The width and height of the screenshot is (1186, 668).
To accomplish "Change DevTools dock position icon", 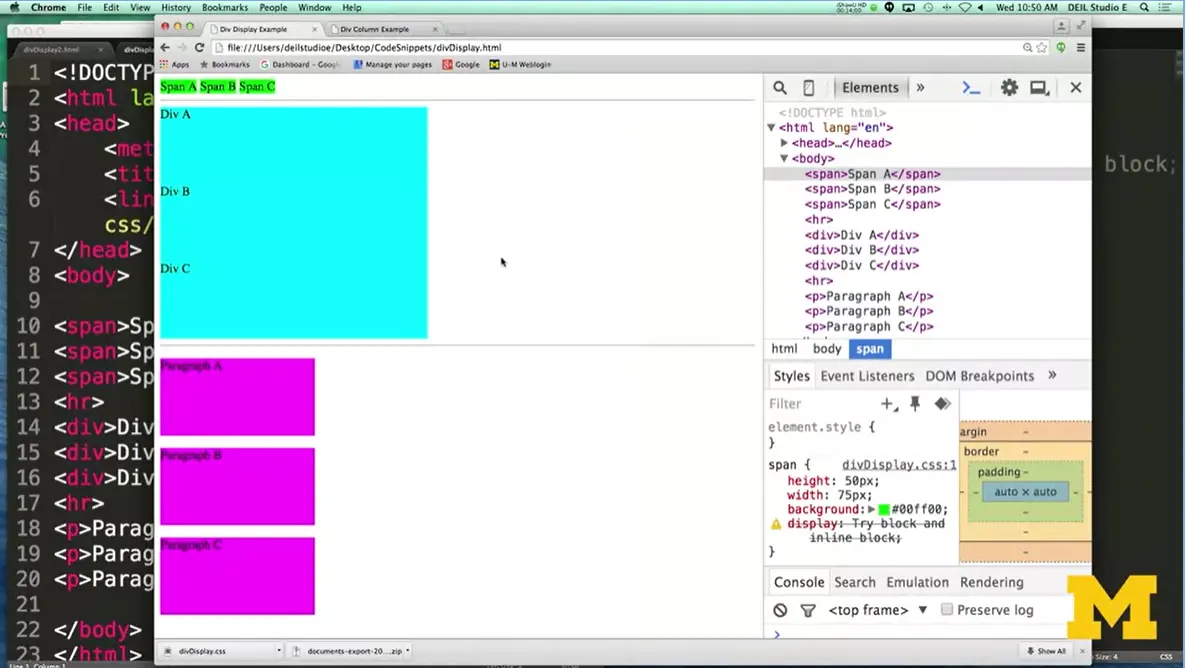I will [x=1039, y=87].
